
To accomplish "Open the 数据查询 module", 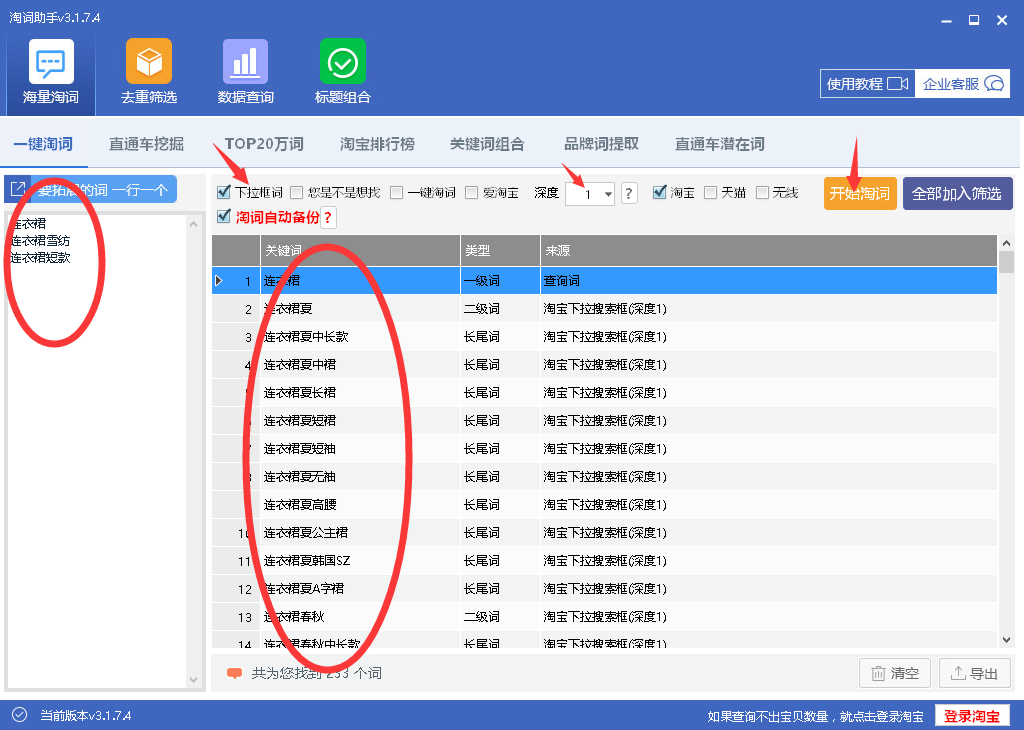I will [246, 72].
